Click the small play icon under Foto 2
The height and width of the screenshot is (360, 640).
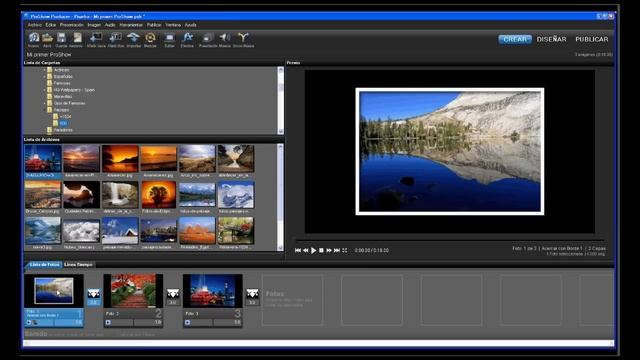(108, 322)
